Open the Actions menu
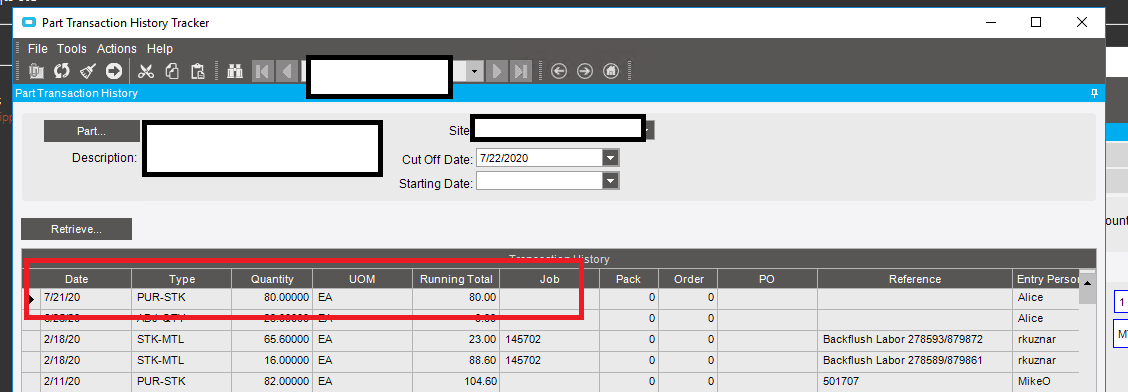 tap(117, 49)
